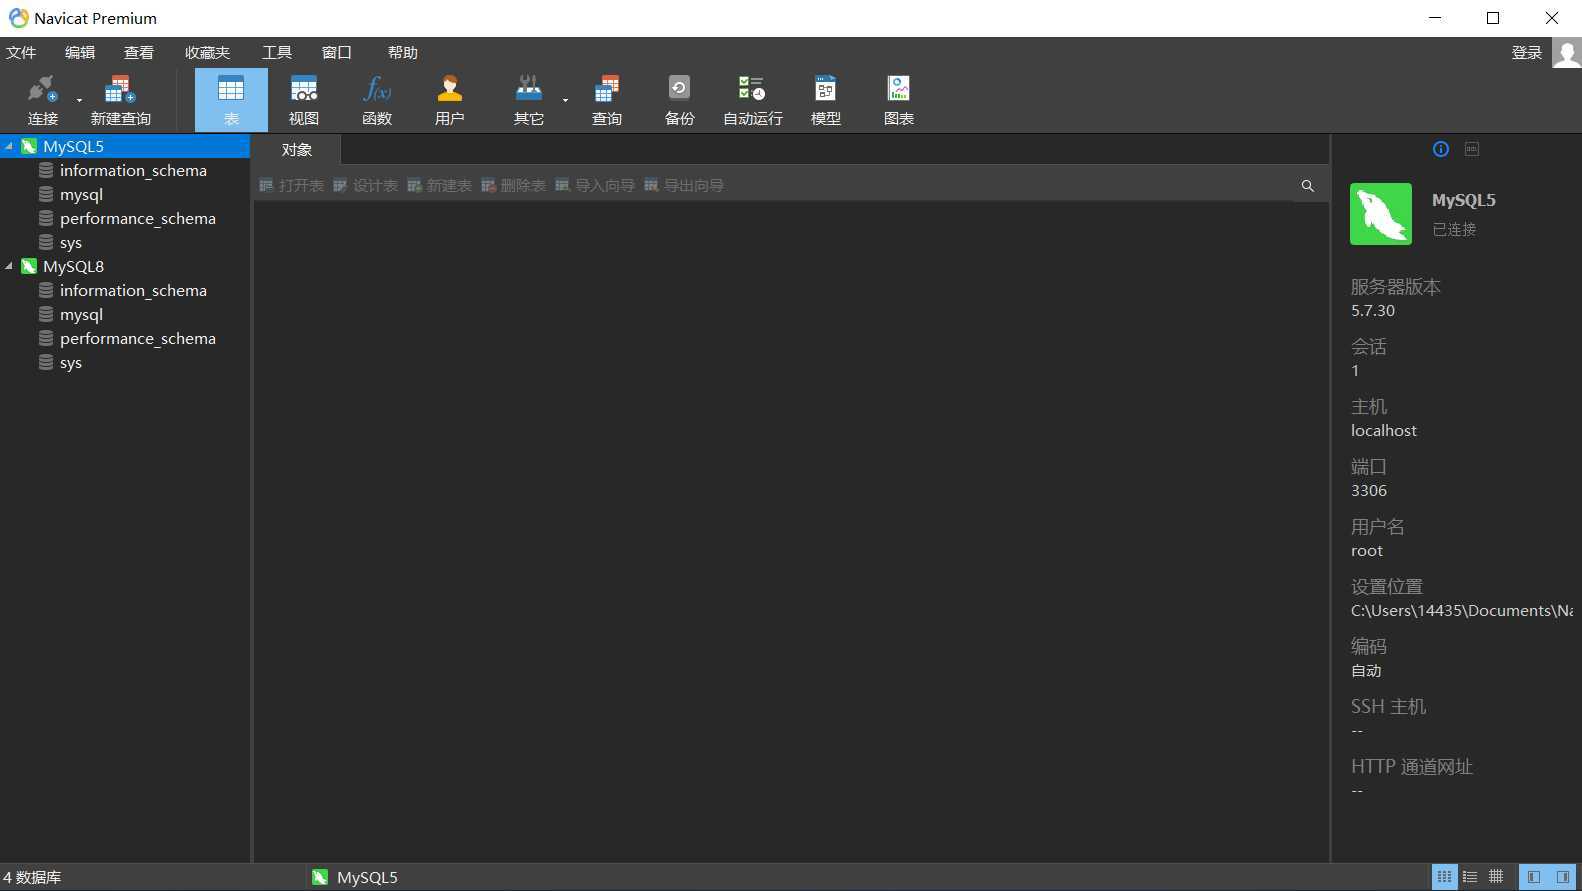Show the general information panel icon
The image size is (1582, 891).
coord(1441,149)
